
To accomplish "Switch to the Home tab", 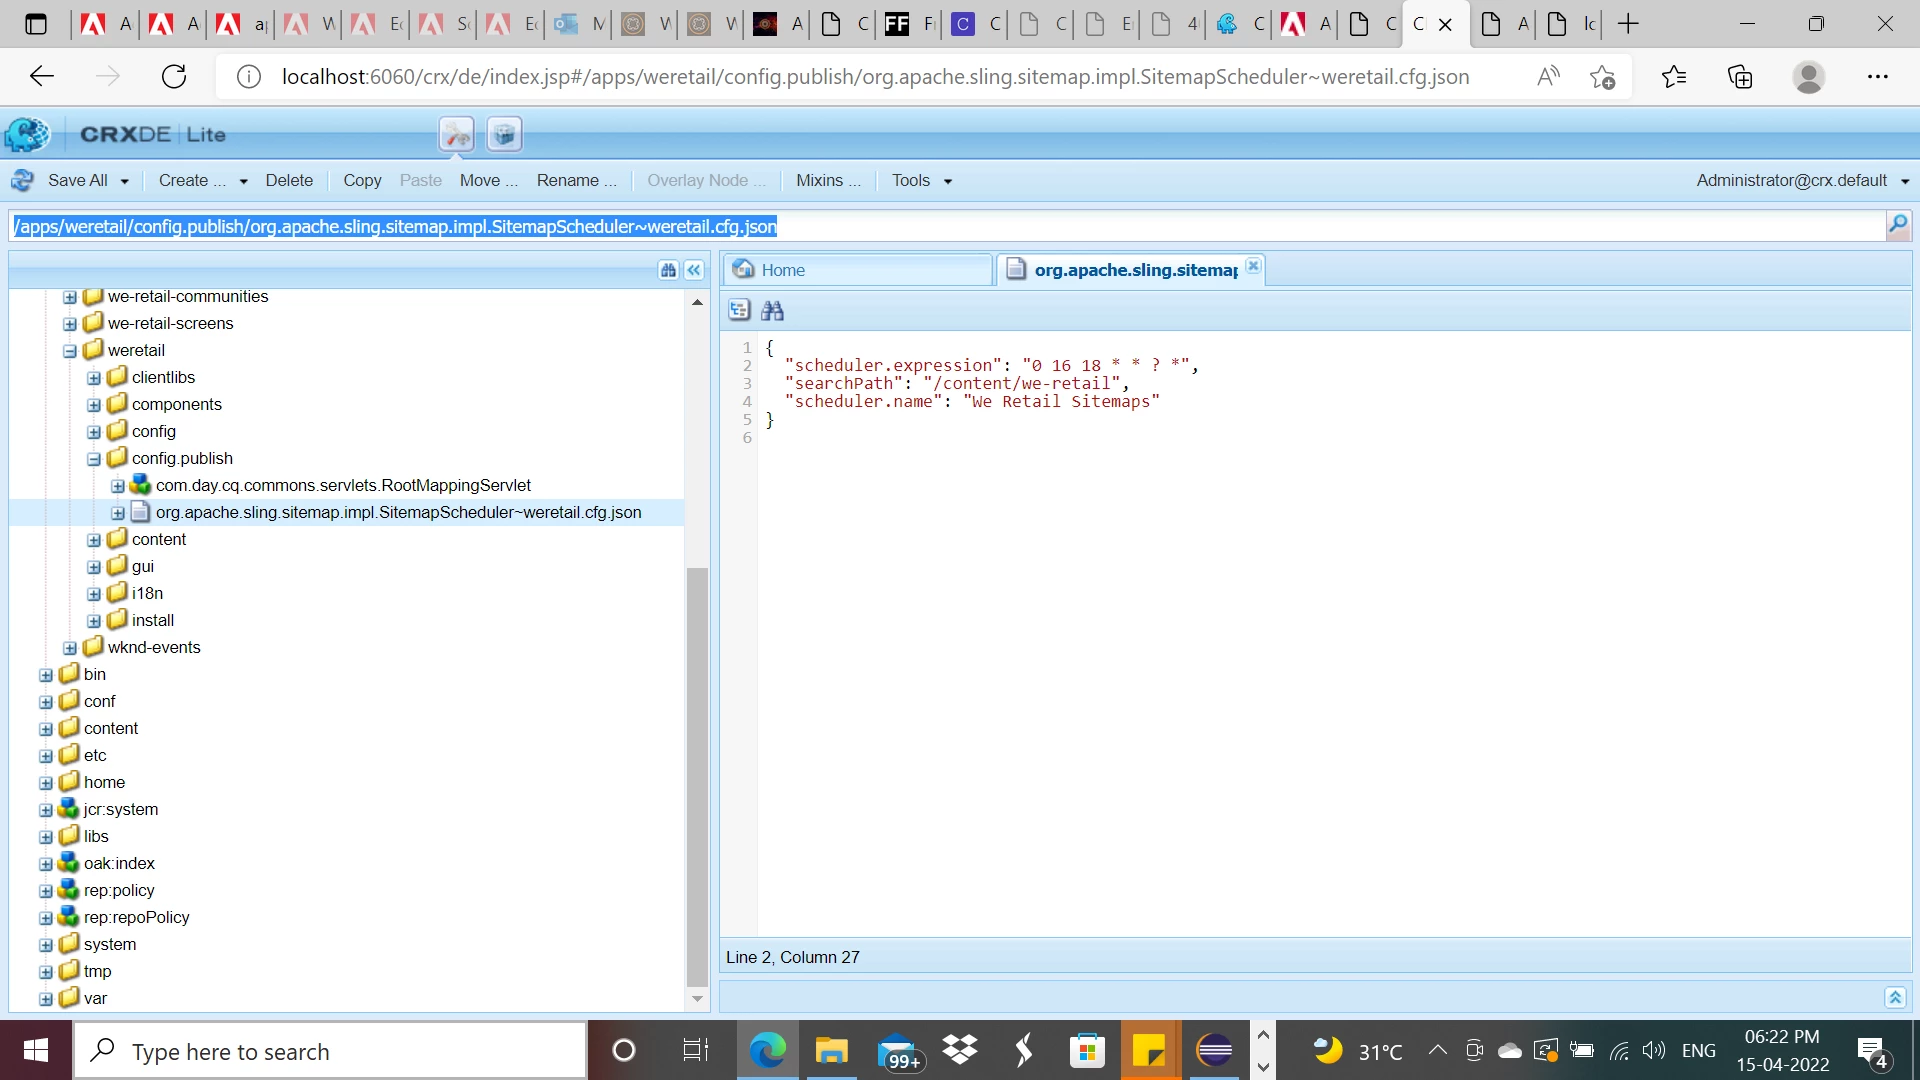I will click(x=782, y=270).
